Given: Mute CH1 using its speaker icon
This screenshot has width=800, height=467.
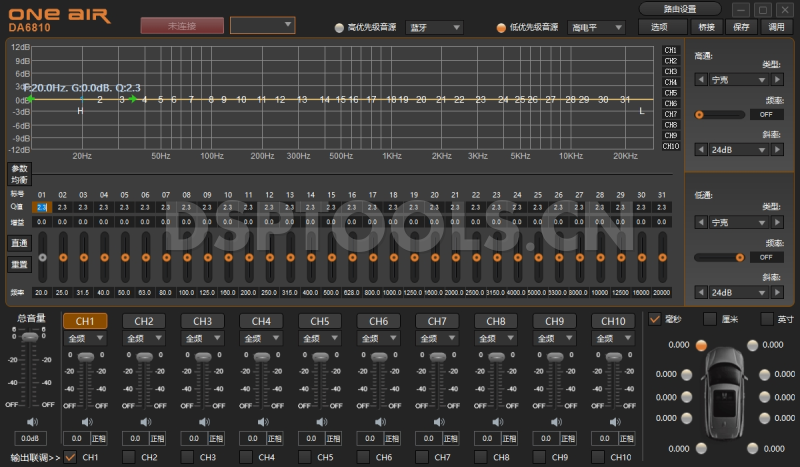Looking at the screenshot, I should (85, 422).
